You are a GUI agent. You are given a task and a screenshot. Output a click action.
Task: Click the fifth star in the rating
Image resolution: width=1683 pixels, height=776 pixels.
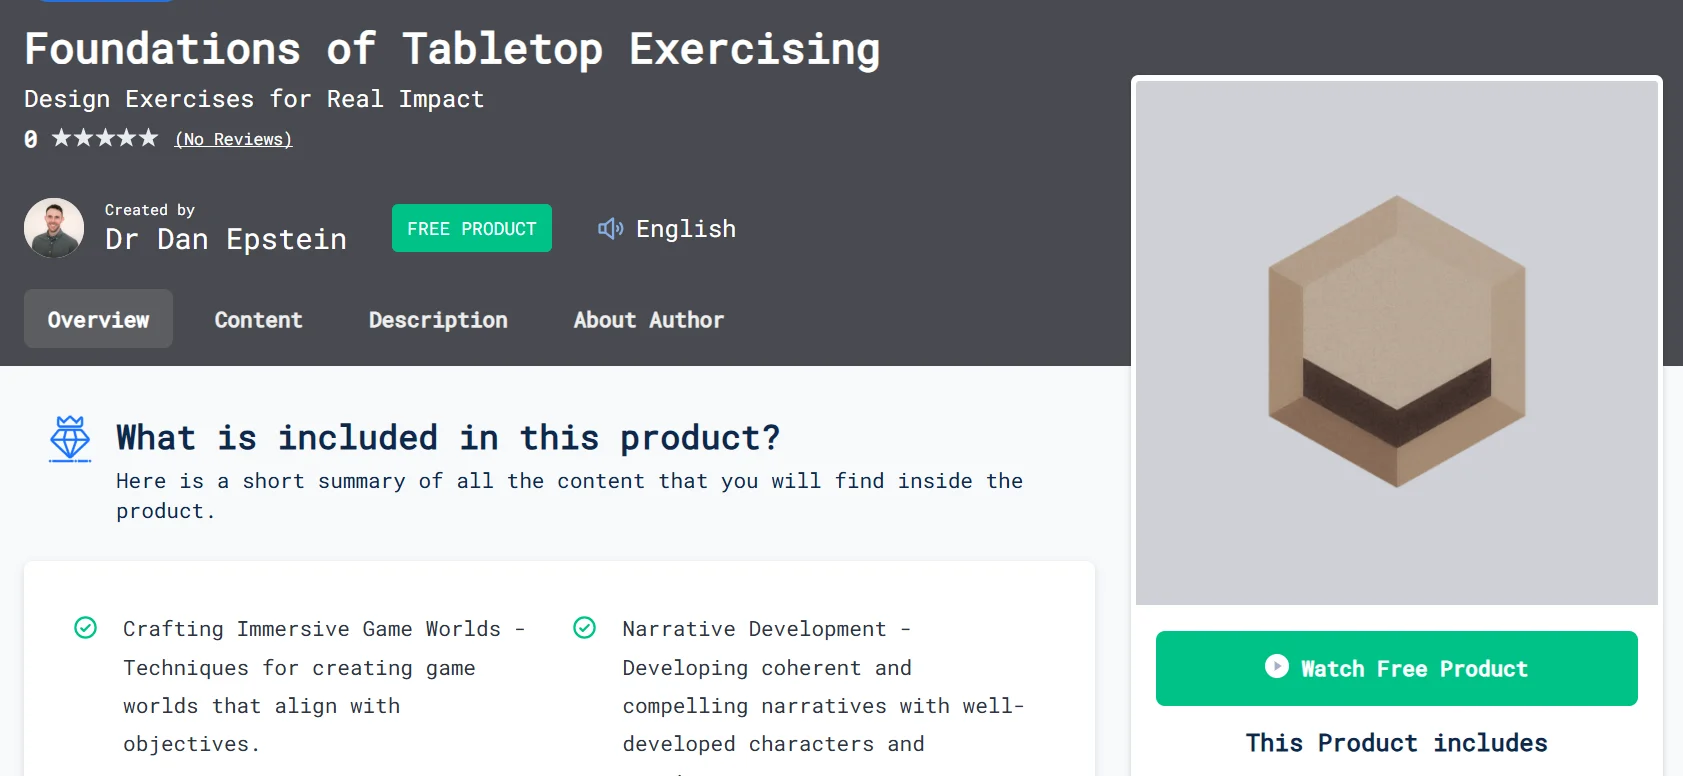click(x=148, y=138)
